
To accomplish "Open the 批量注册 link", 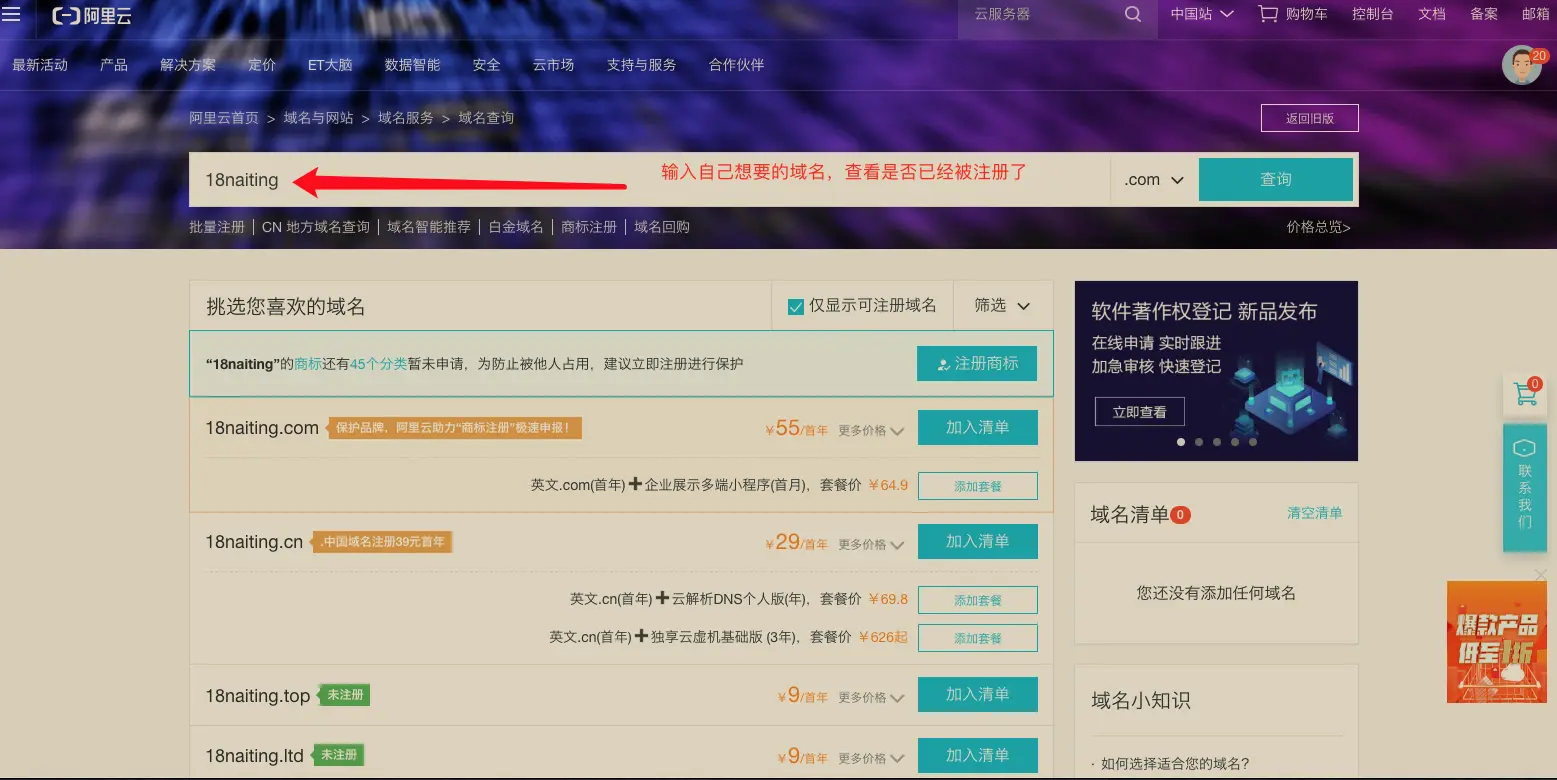I will 217,227.
